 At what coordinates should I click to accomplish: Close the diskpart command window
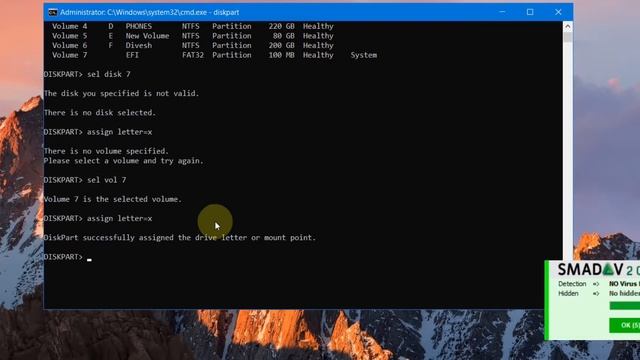[558, 12]
